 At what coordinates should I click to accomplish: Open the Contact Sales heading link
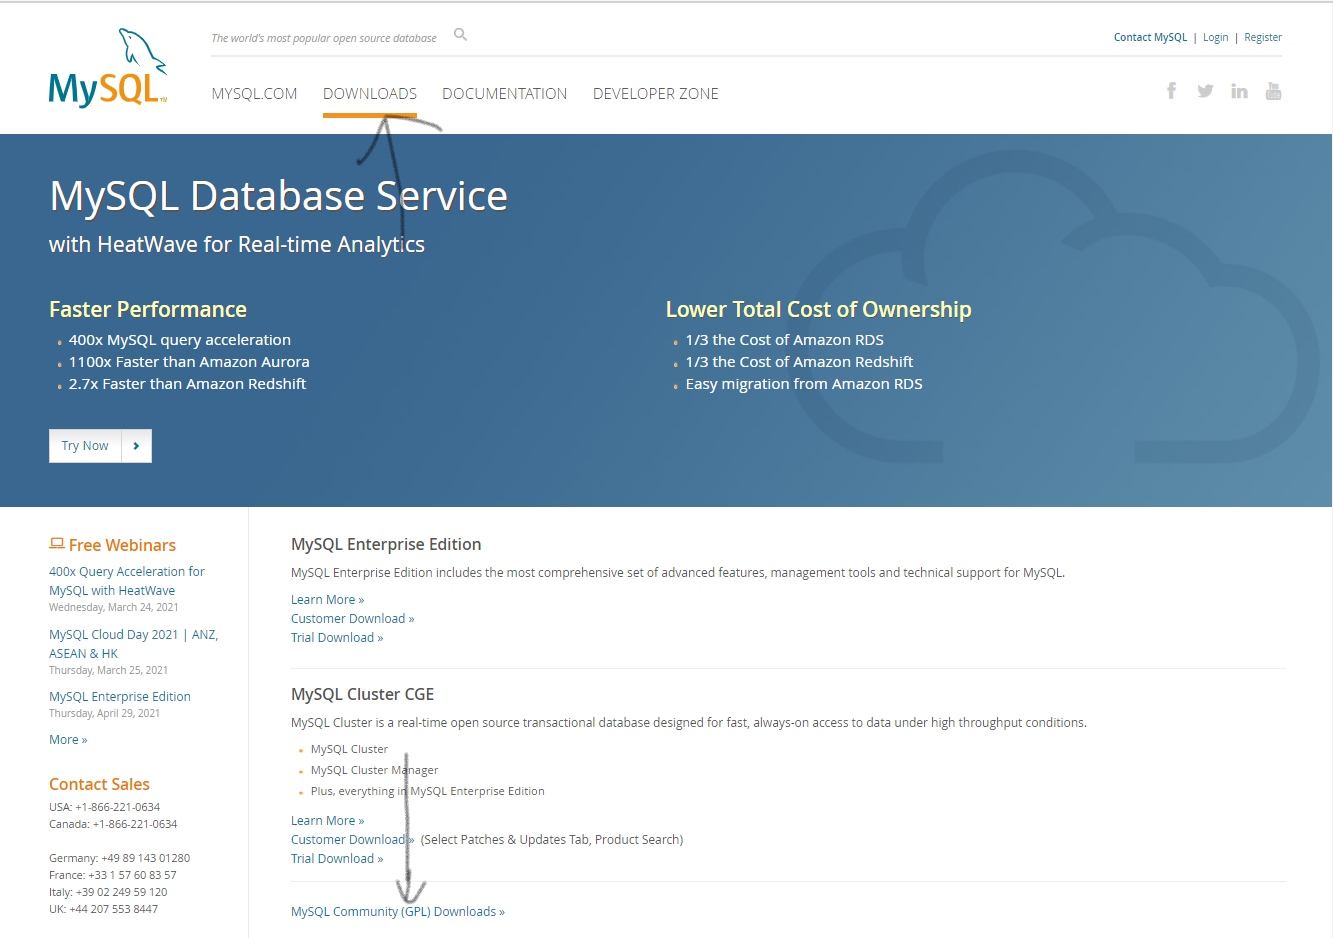coord(99,784)
